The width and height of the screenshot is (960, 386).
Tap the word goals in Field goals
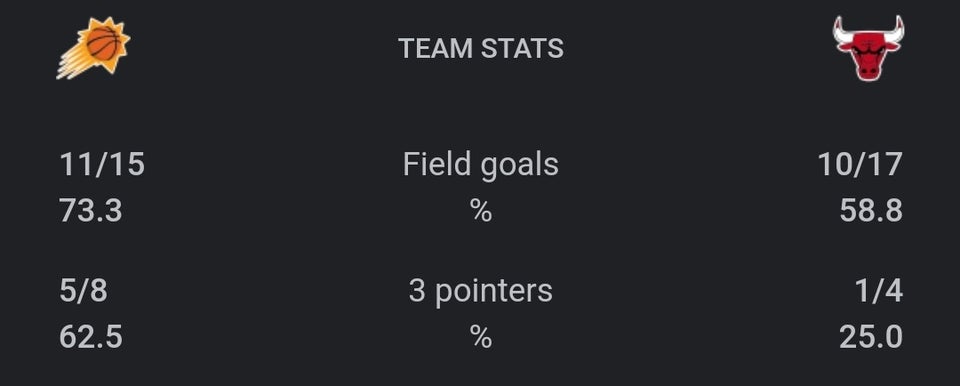click(x=519, y=167)
